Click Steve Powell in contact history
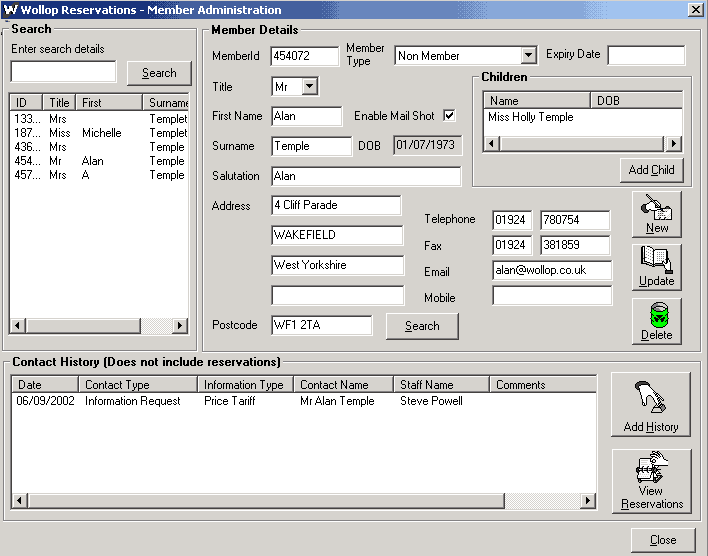Image resolution: width=708 pixels, height=556 pixels. pyautogui.click(x=431, y=401)
